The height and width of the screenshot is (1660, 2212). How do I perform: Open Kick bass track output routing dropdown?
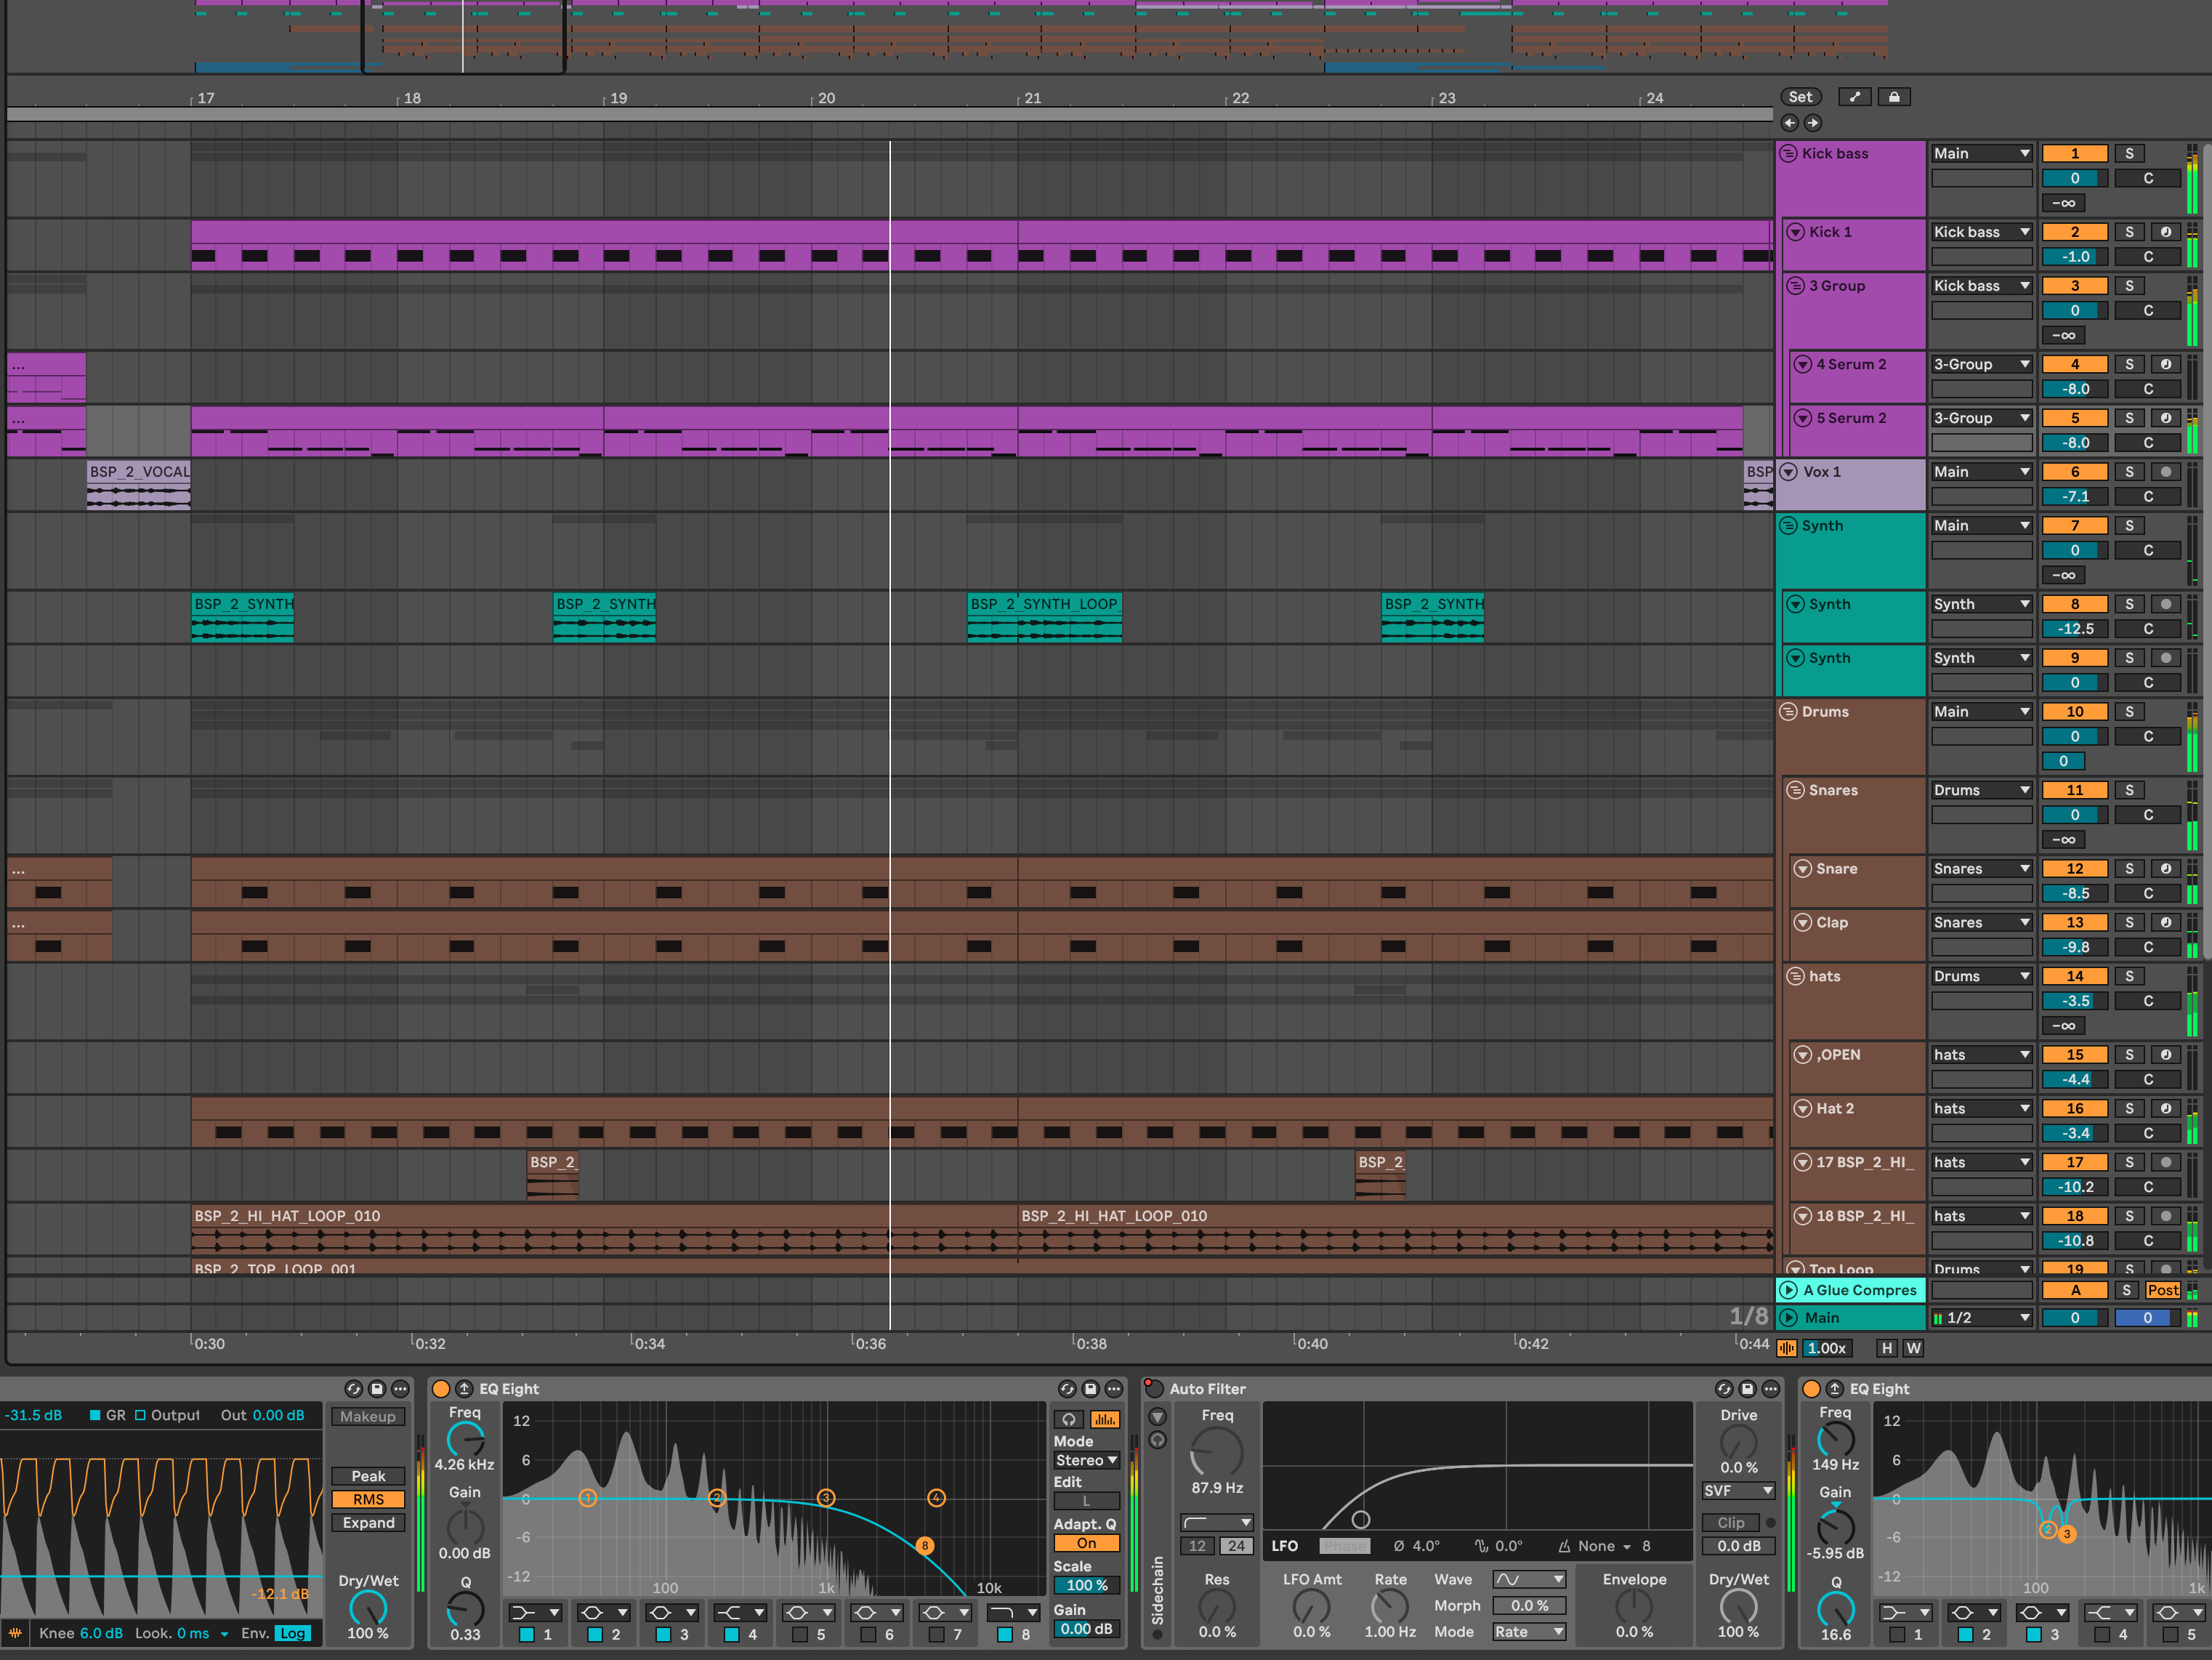[1982, 154]
